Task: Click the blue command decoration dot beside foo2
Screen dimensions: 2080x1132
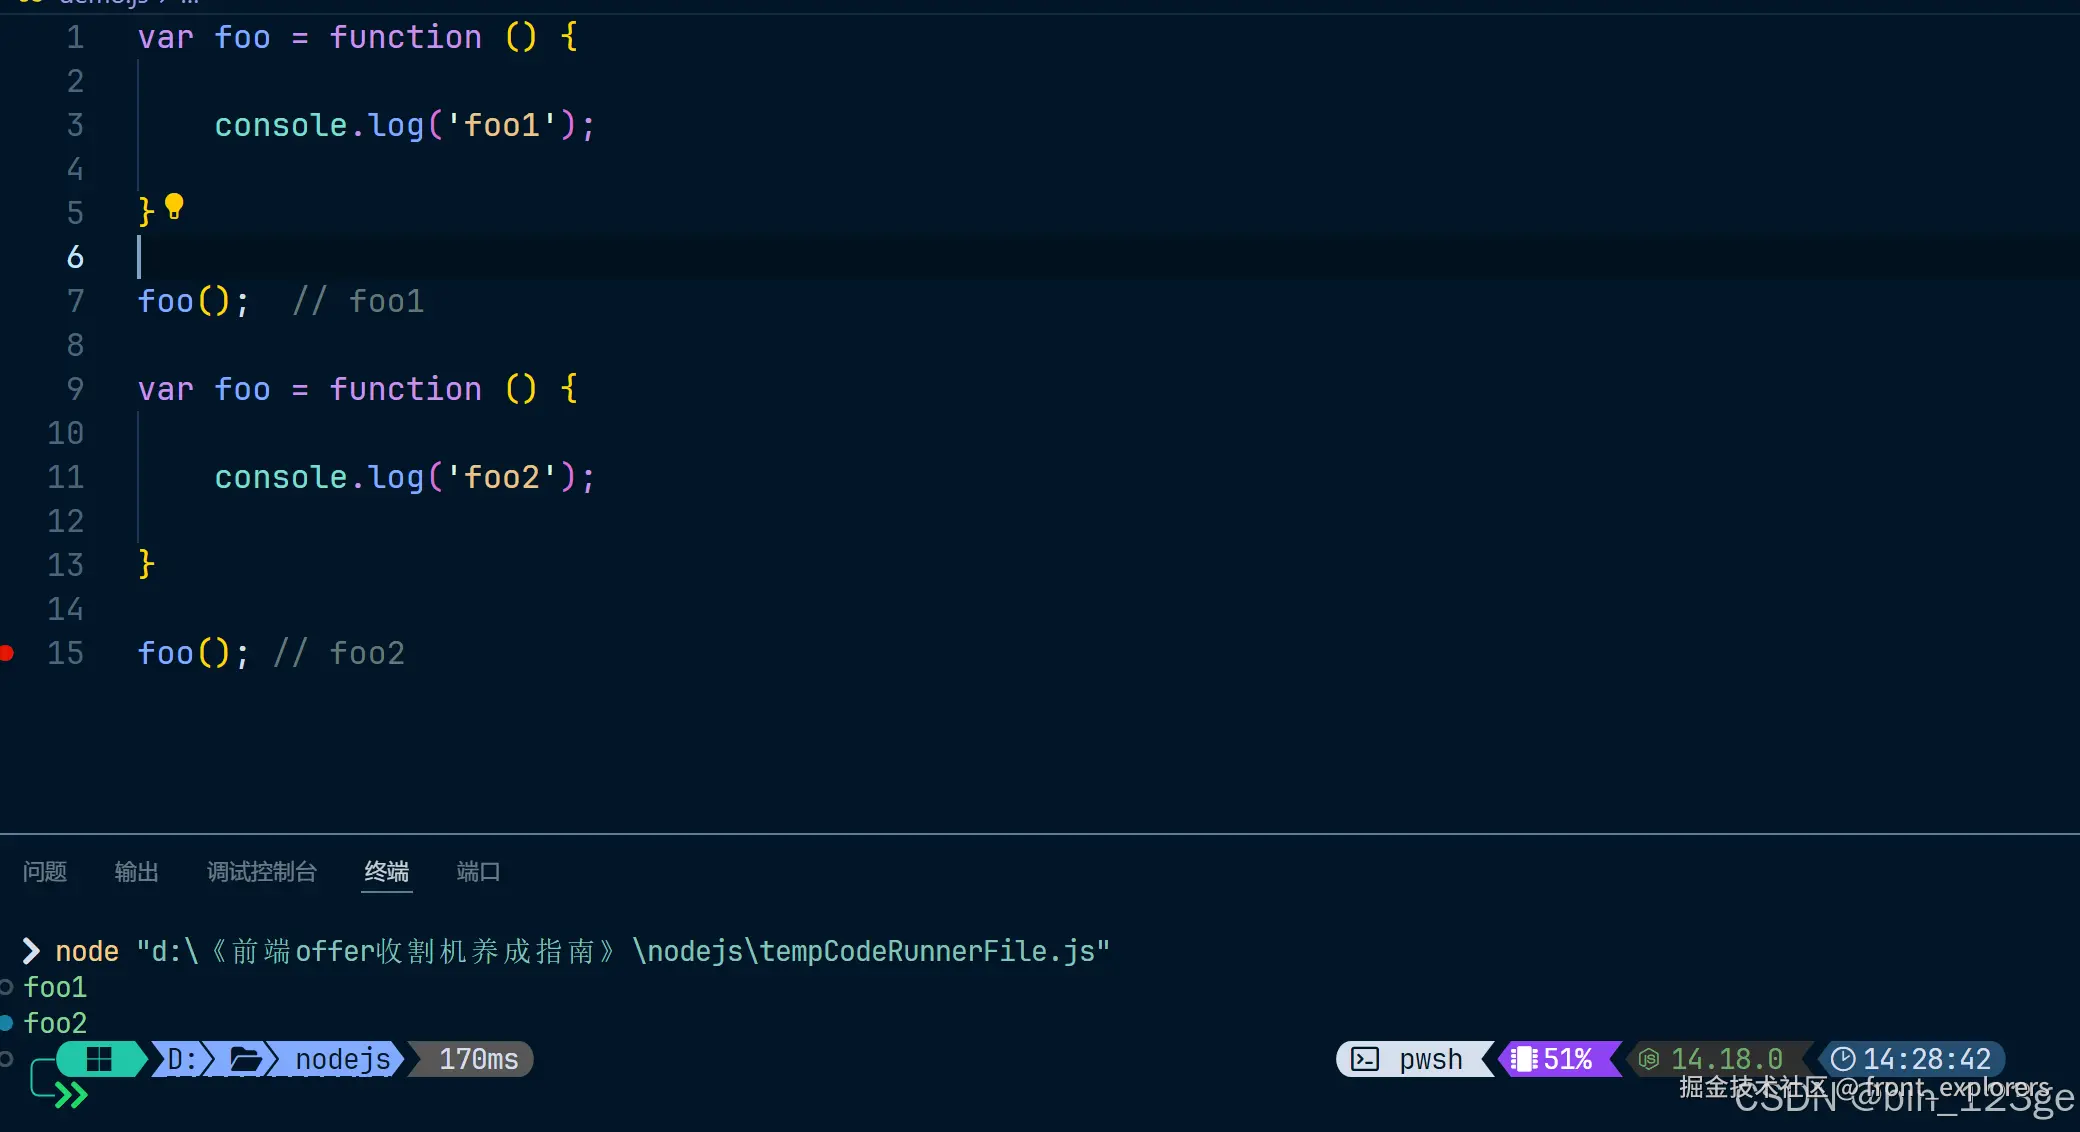Action: 7,1023
